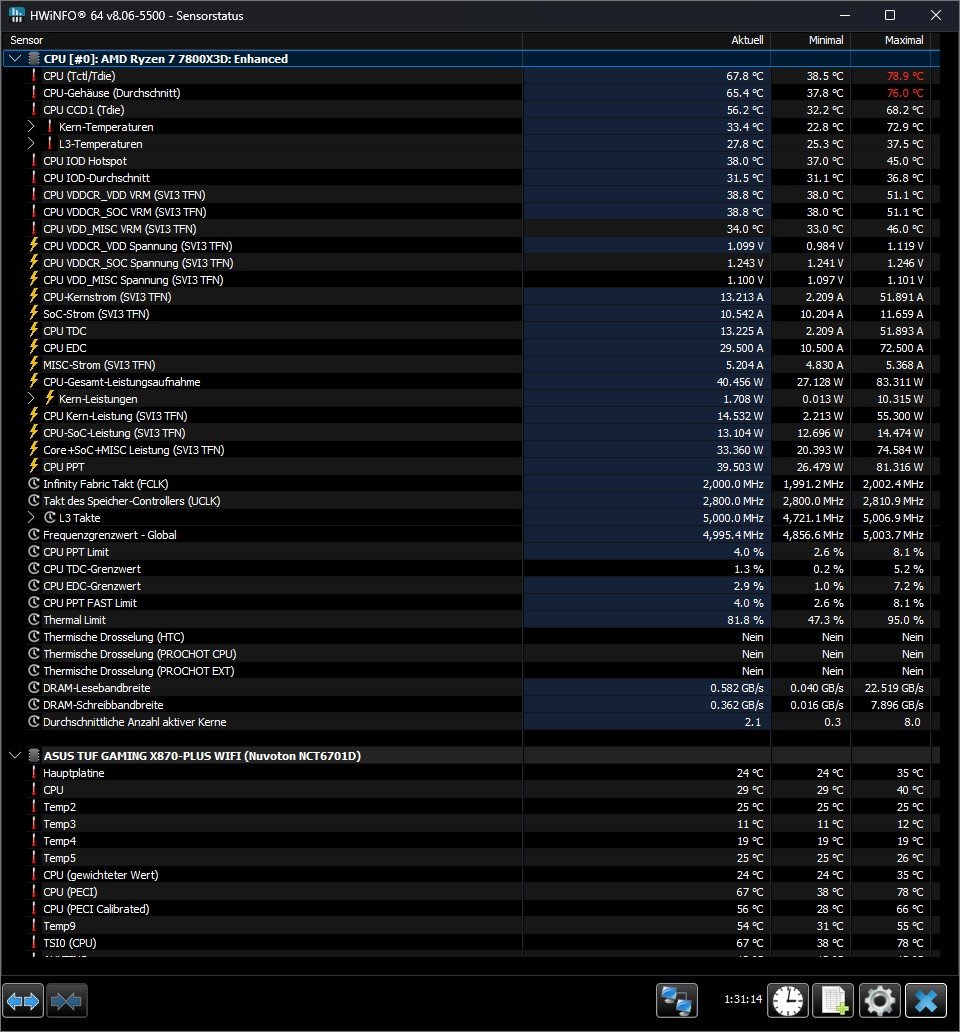The image size is (960, 1032).
Task: Click the collapse view arrows button
Action: (66, 1001)
